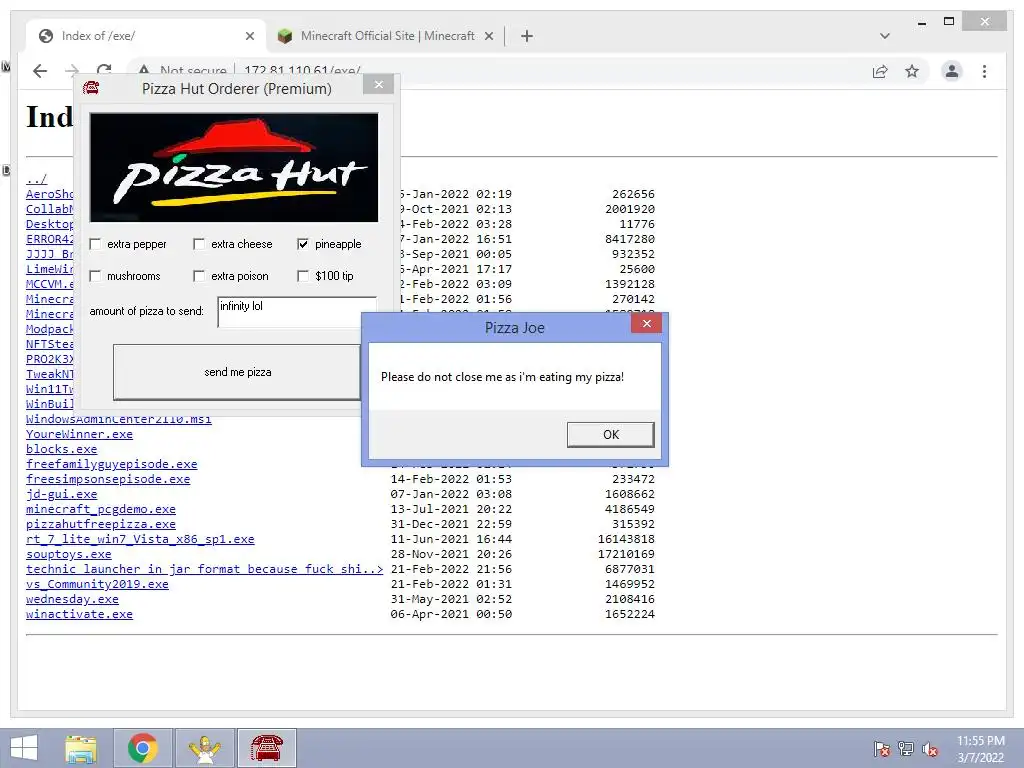Open the Chrome profile avatar

coord(952,71)
